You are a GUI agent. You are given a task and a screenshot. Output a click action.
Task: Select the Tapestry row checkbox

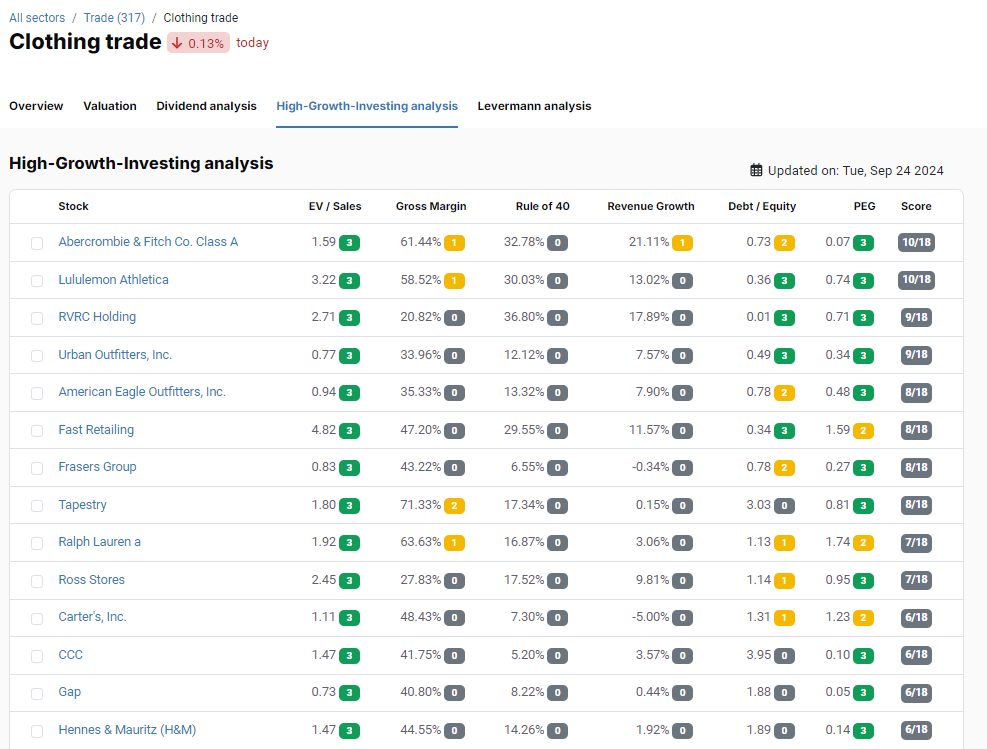37,505
